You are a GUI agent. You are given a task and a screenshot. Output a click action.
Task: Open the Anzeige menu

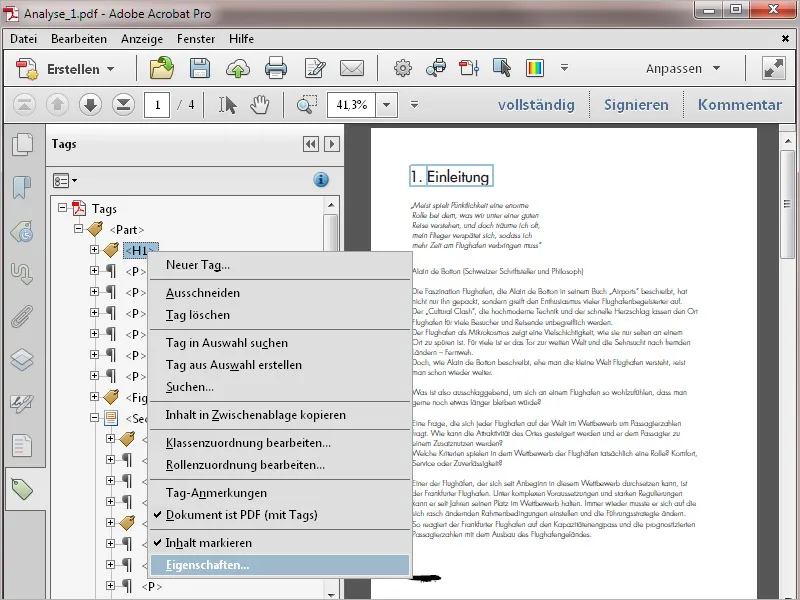pyautogui.click(x=142, y=39)
